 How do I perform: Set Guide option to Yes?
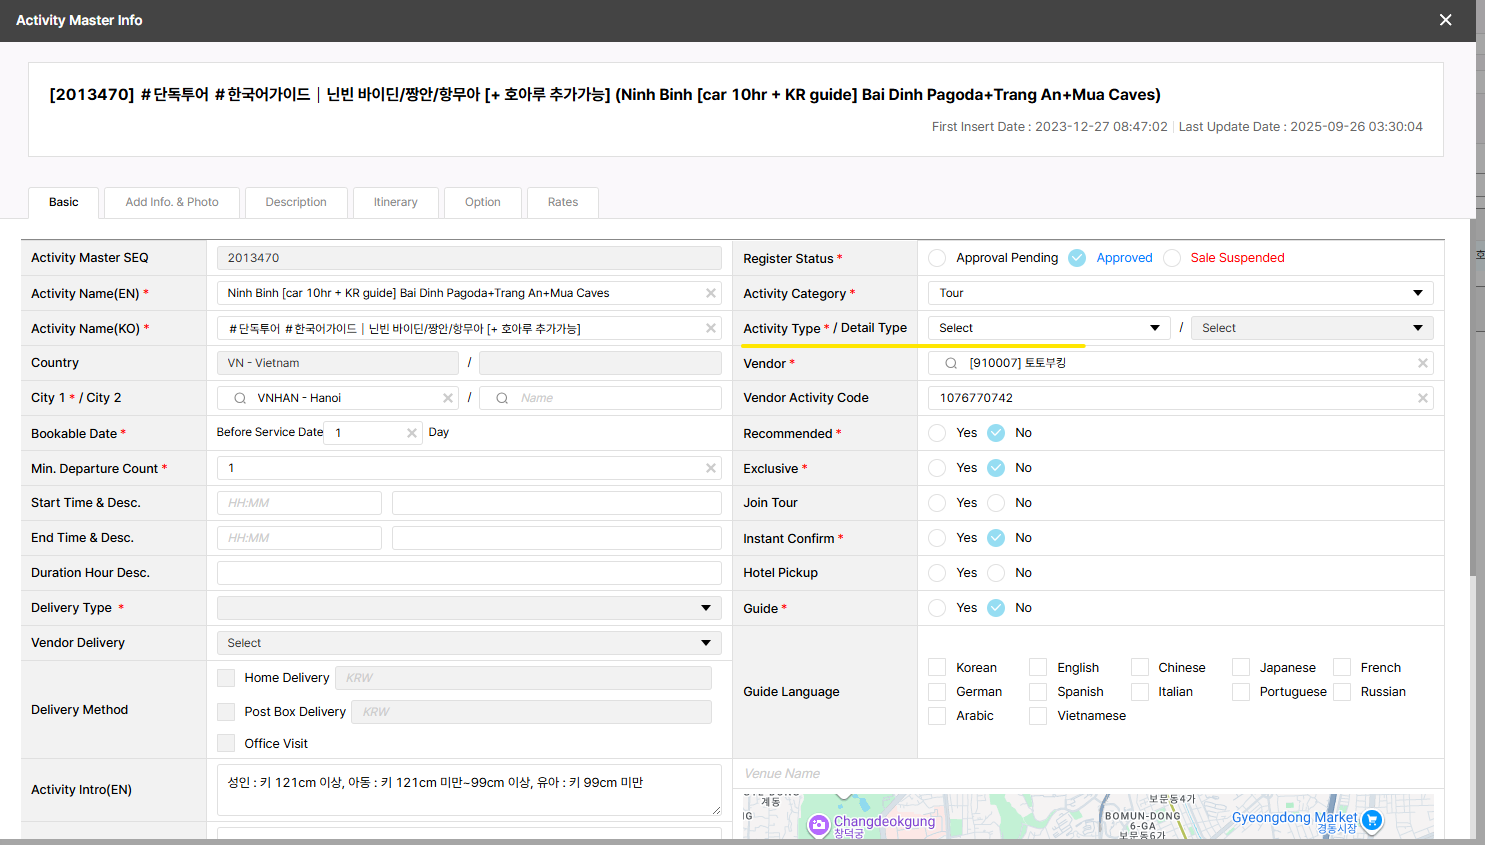937,608
